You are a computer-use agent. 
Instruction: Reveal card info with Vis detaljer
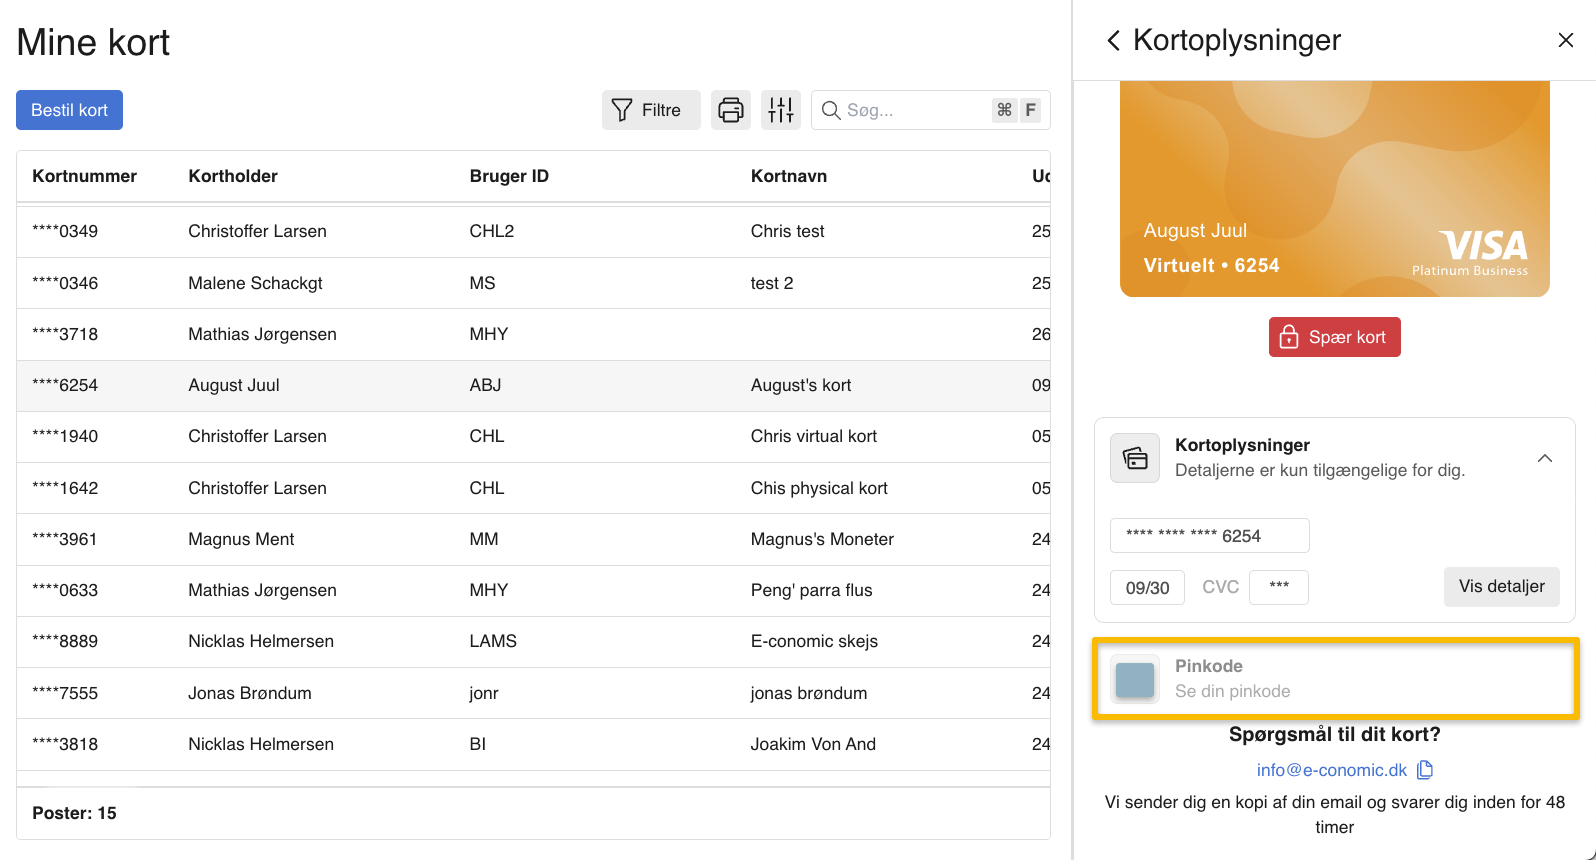point(1501,586)
